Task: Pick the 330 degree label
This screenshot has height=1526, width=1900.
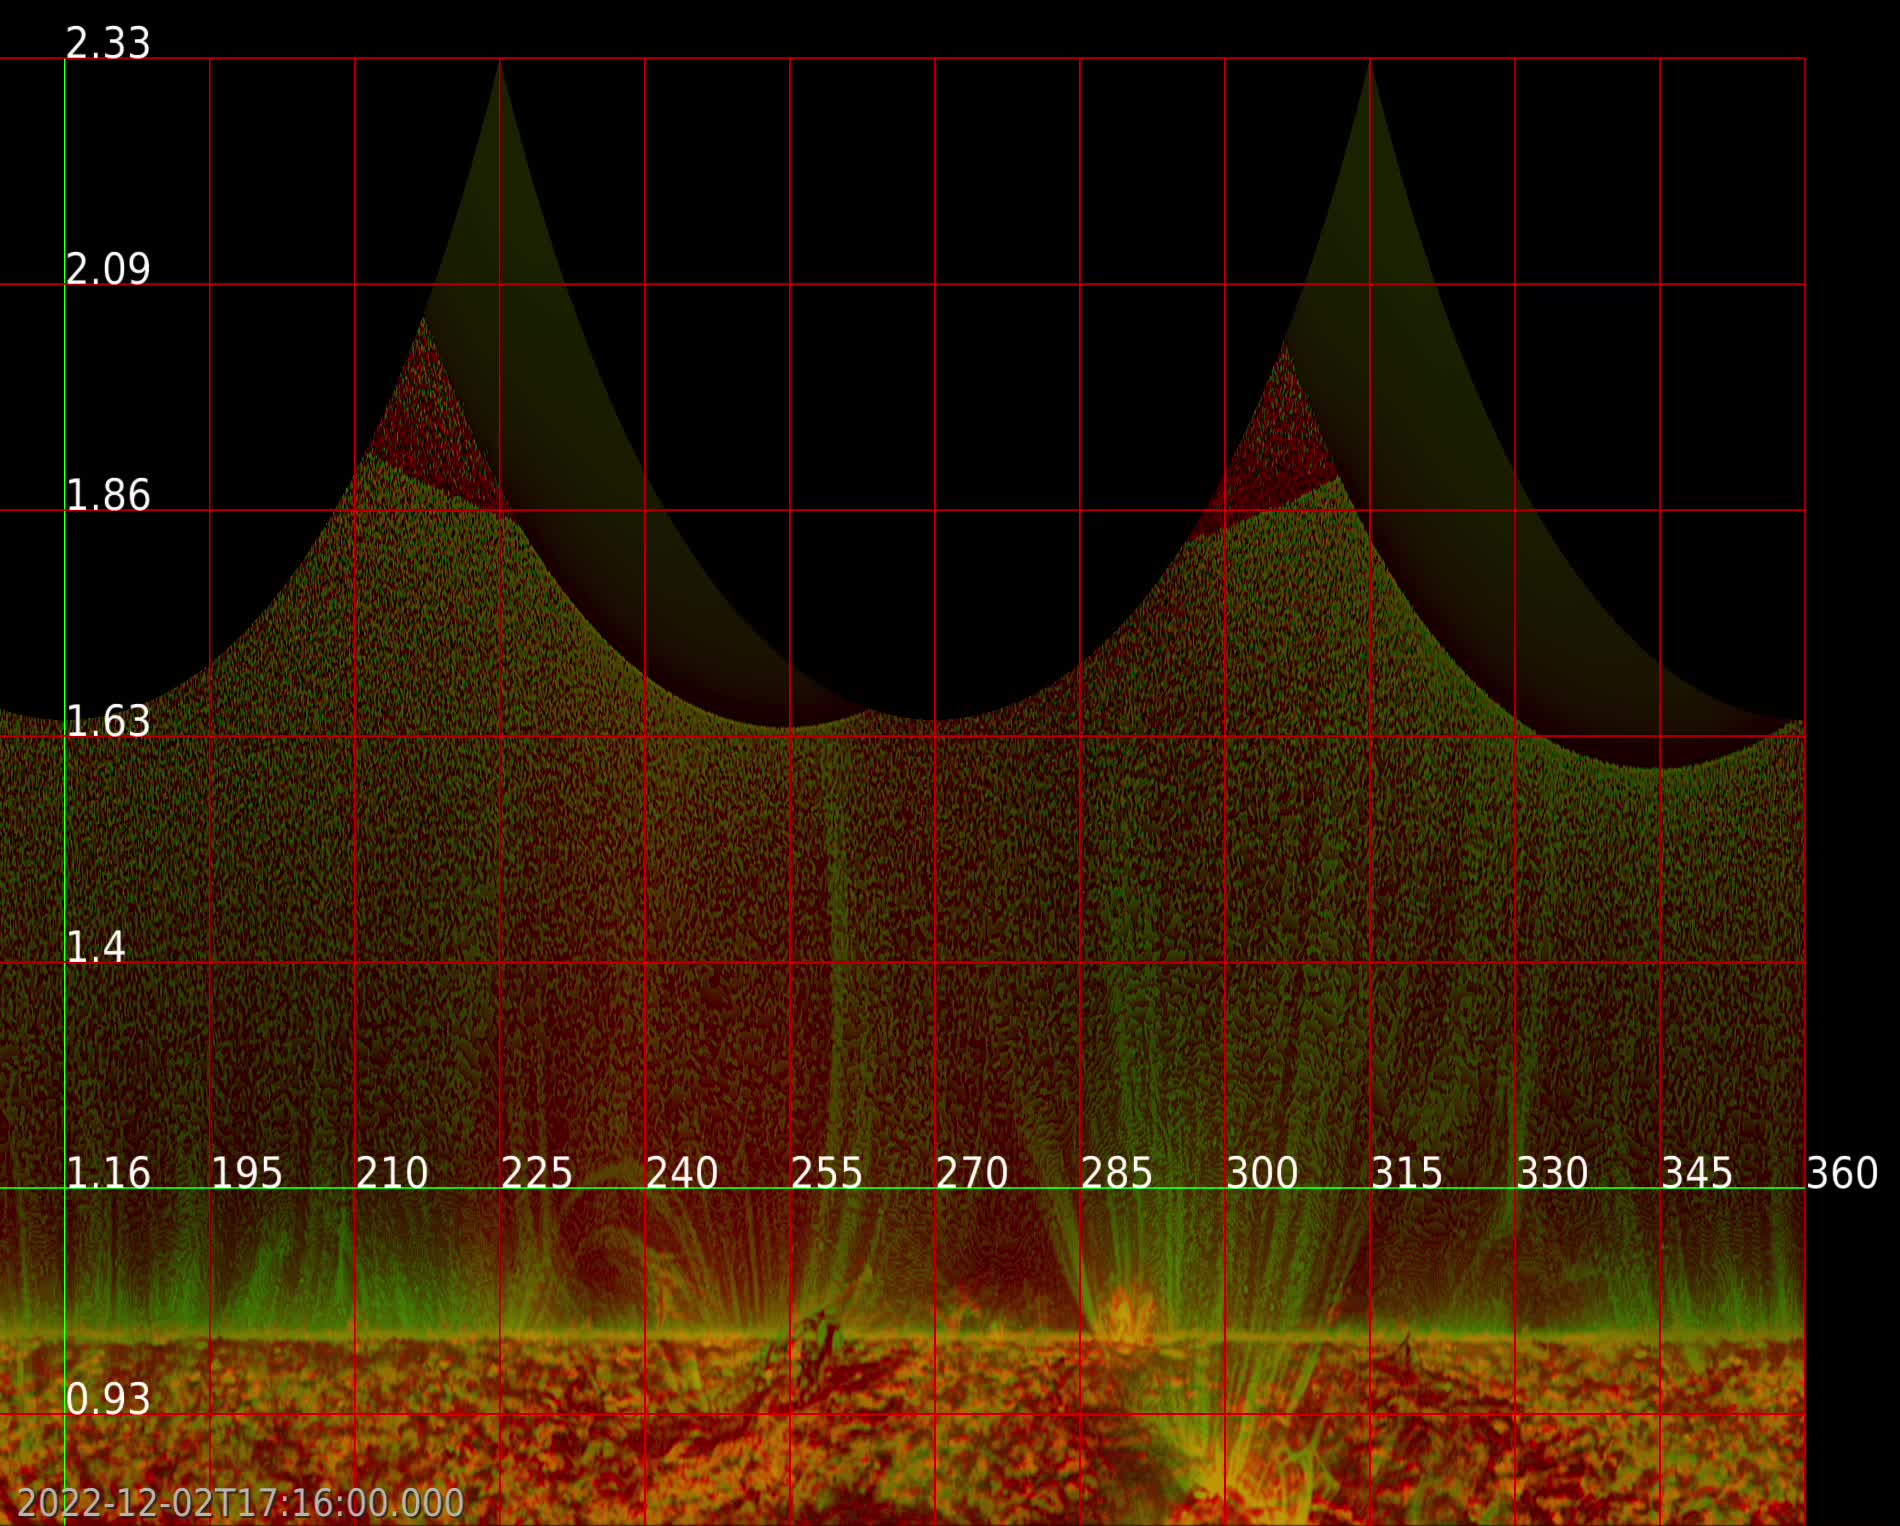Action: tap(1552, 1173)
